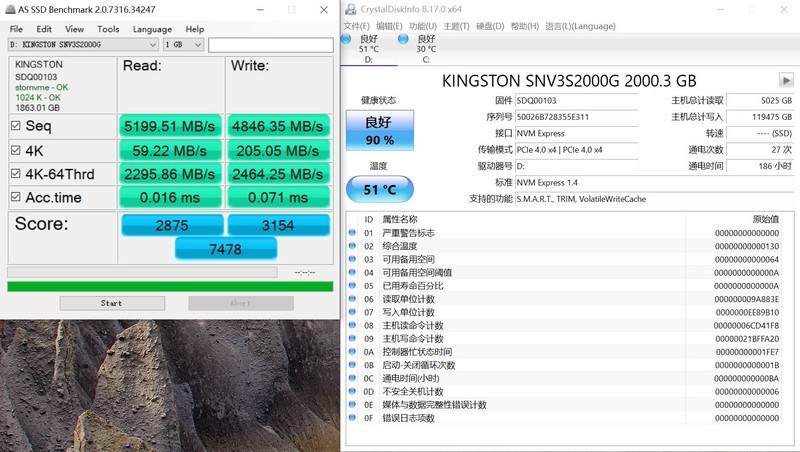800x452 pixels.
Task: Open the 硬盘(D) menu in CrystalDiskInfo
Action: 490,26
